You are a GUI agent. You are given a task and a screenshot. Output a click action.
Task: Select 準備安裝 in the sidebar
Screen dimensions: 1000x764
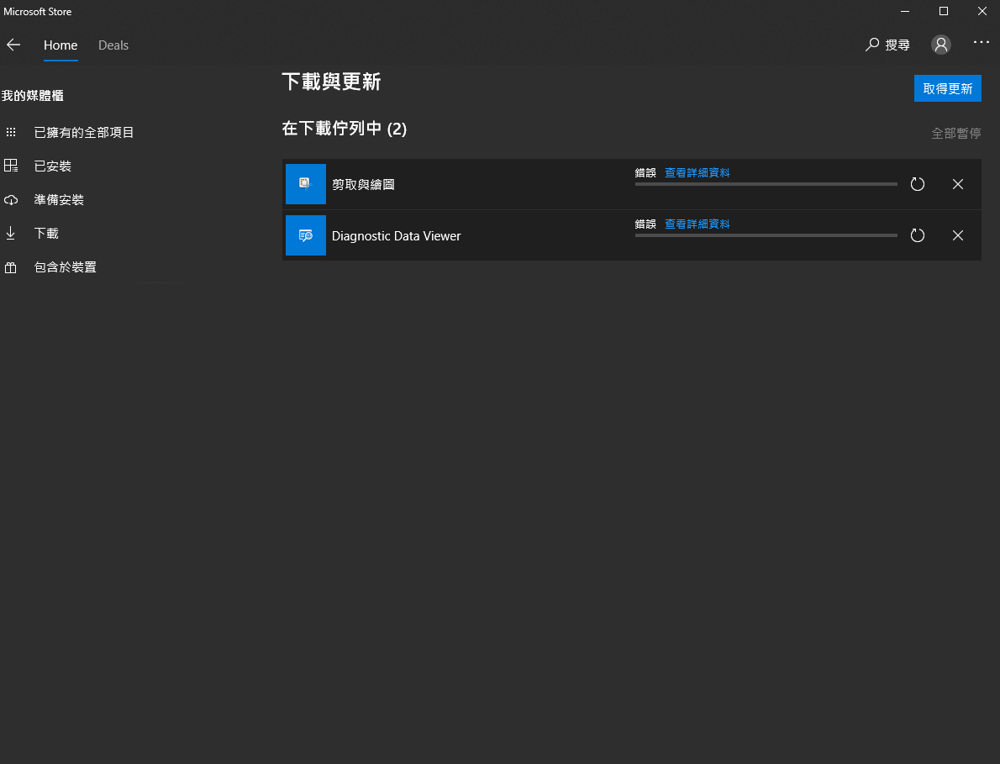point(59,200)
